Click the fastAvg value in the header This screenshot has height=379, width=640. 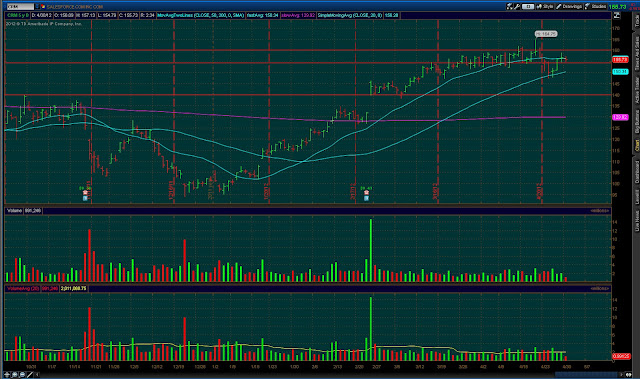263,16
